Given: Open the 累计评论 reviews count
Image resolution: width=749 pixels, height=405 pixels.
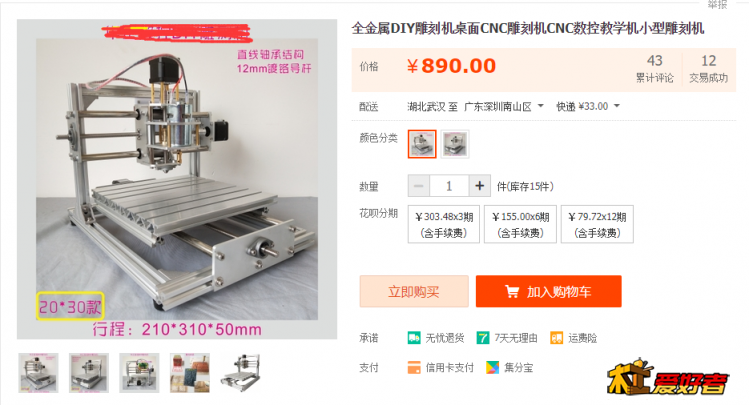Looking at the screenshot, I should (x=654, y=69).
